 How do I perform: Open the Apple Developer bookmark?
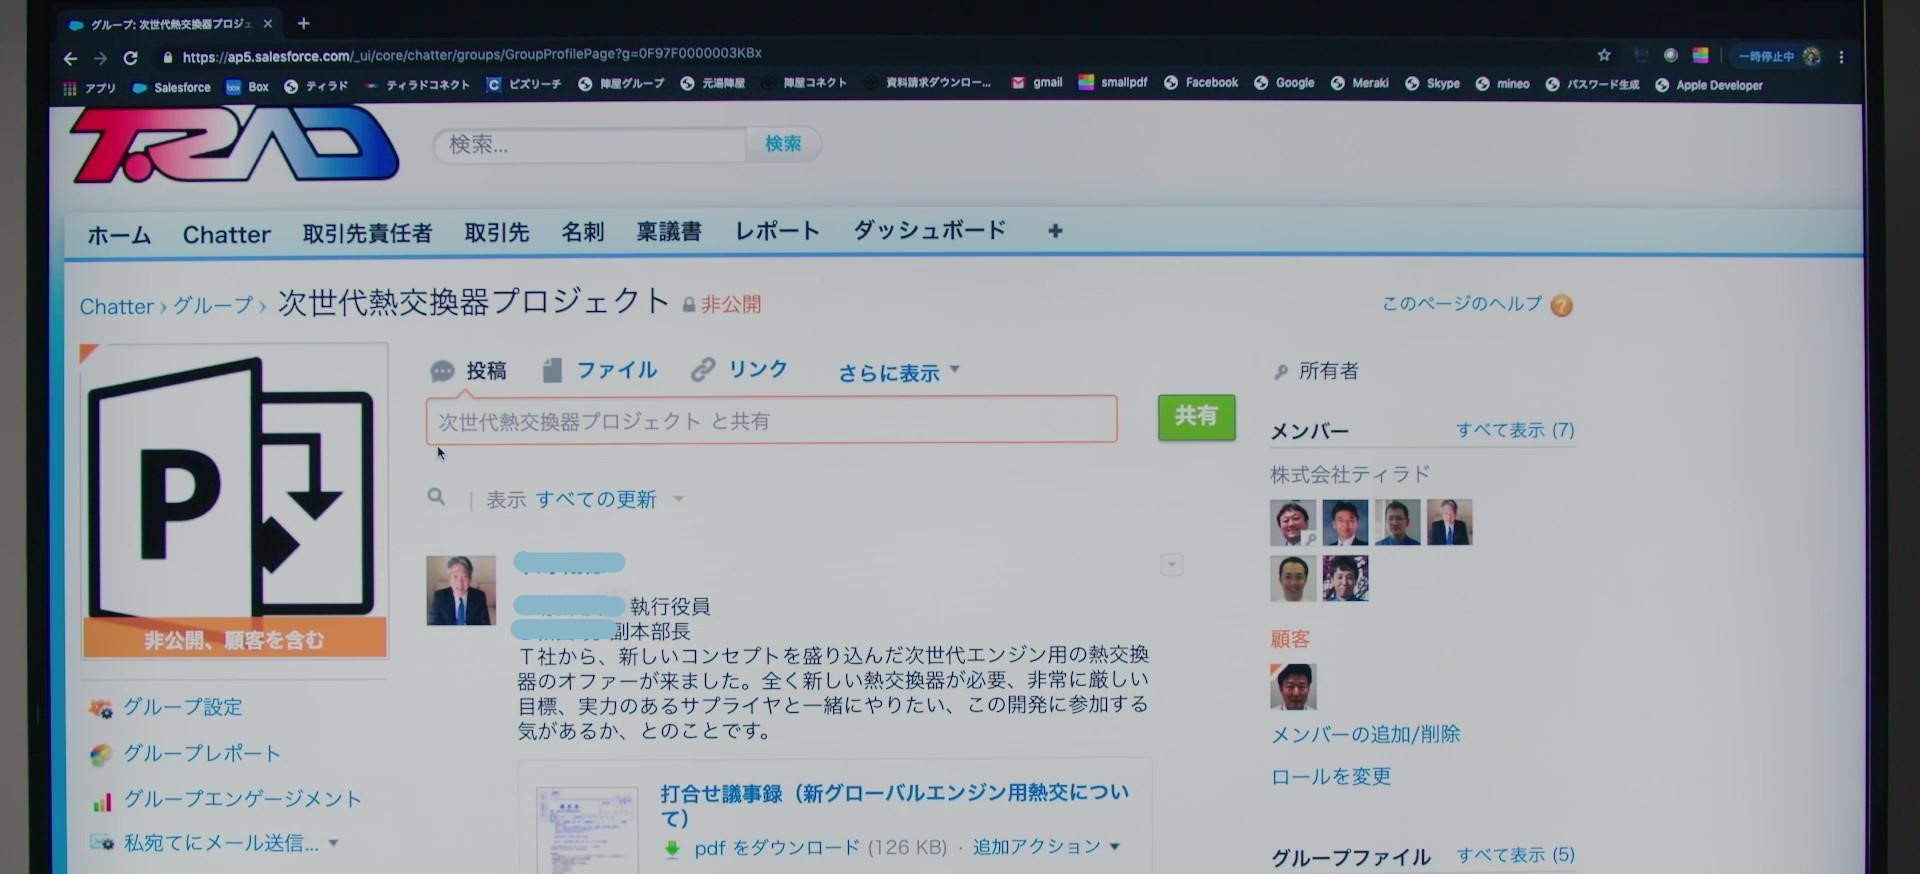[1709, 85]
